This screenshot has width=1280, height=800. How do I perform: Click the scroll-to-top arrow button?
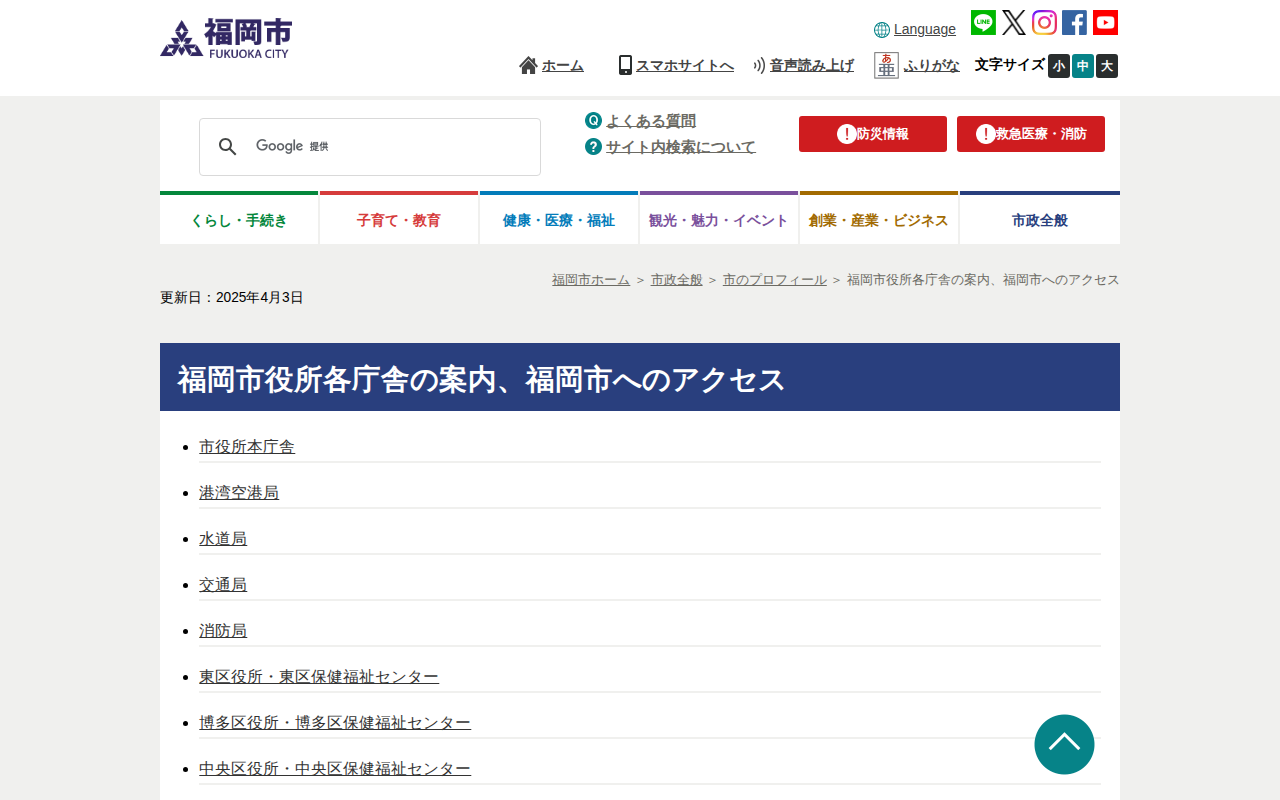point(1064,744)
